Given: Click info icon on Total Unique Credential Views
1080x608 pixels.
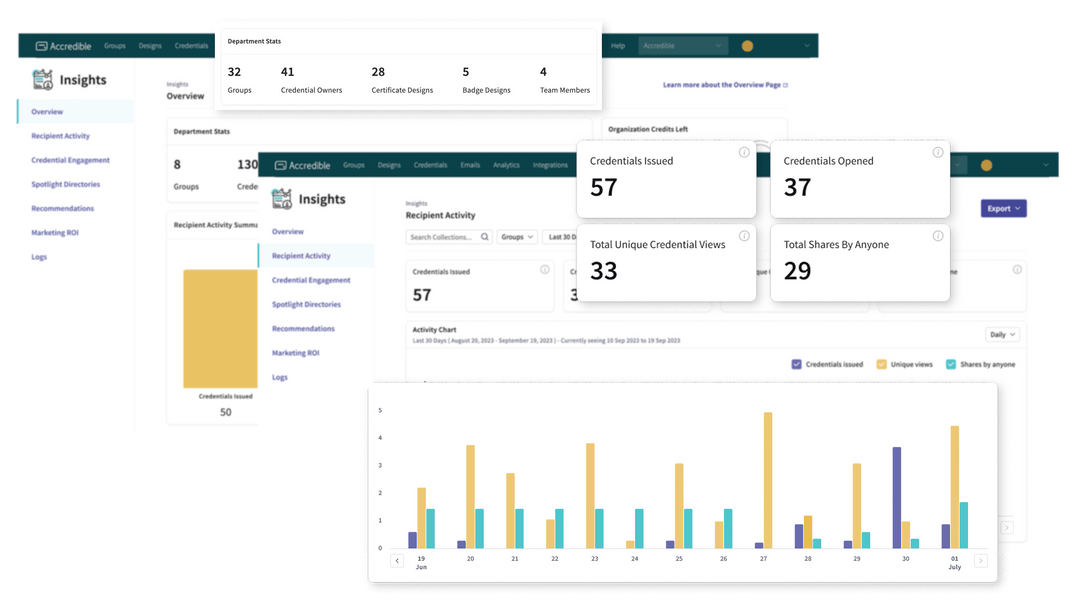Looking at the screenshot, I should (x=744, y=236).
